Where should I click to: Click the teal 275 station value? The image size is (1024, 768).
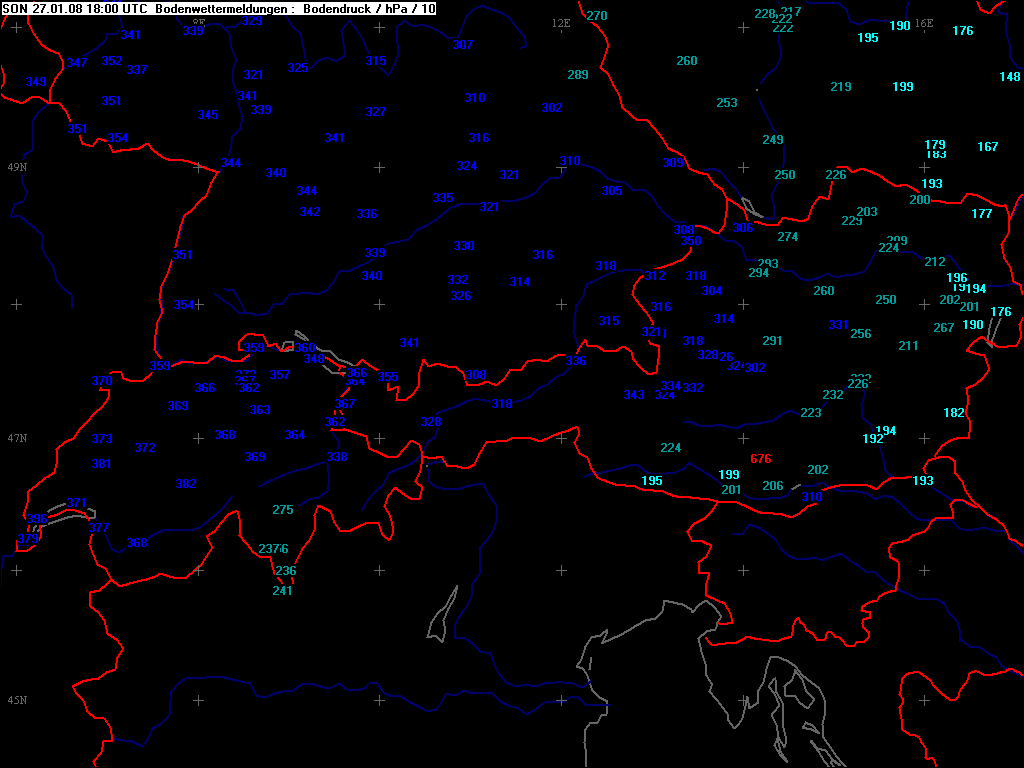pyautogui.click(x=283, y=510)
